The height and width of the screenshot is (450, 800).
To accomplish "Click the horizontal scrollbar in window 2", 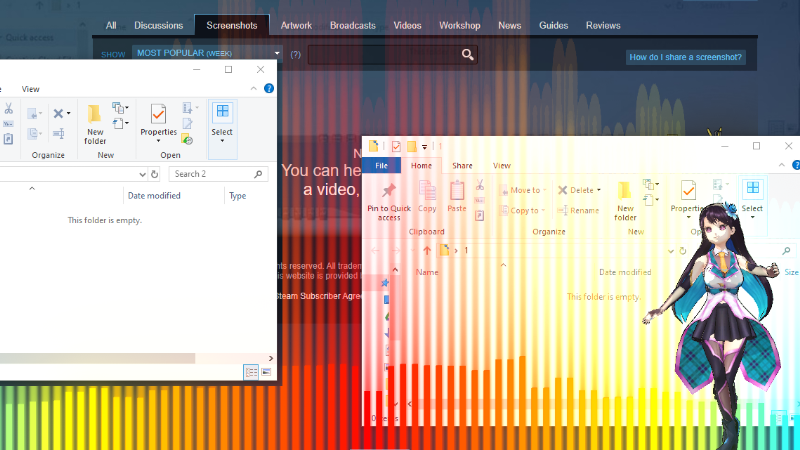I will tap(97, 359).
